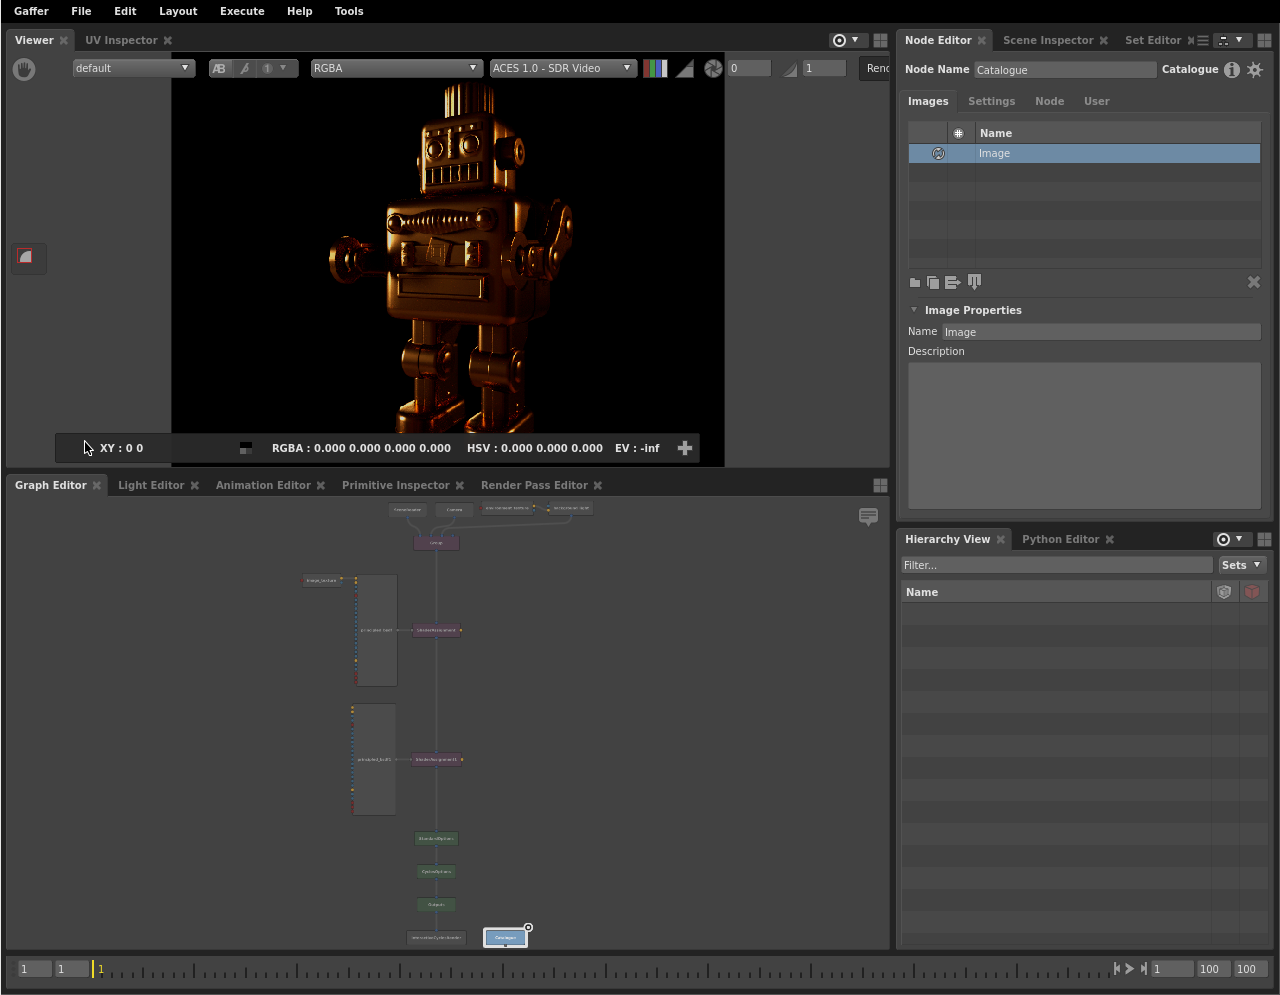This screenshot has width=1280, height=995.
Task: Click the annotations speech bubble icon in Graph Editor
Action: (868, 516)
